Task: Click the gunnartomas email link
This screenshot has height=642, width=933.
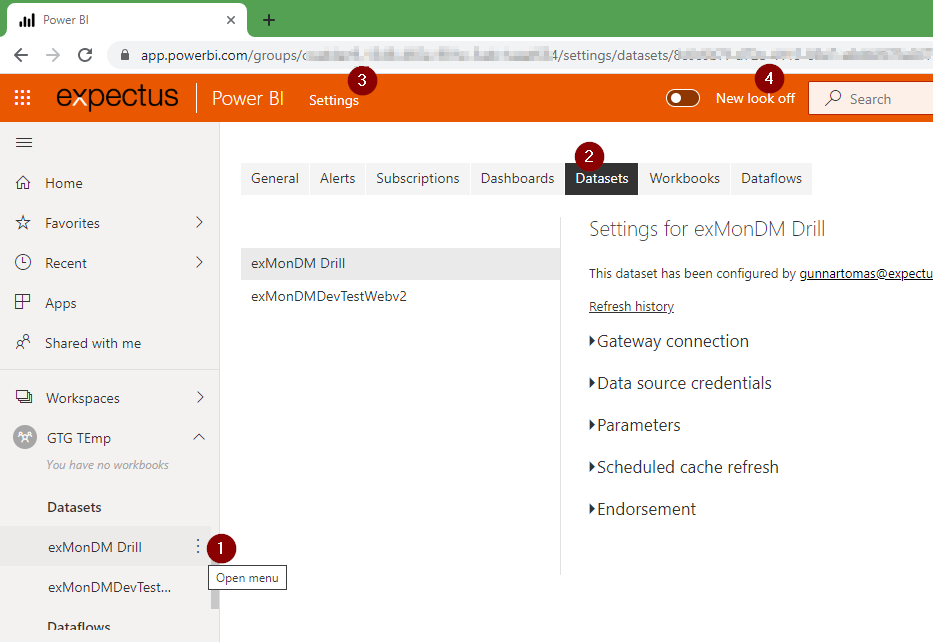Action: [866, 274]
